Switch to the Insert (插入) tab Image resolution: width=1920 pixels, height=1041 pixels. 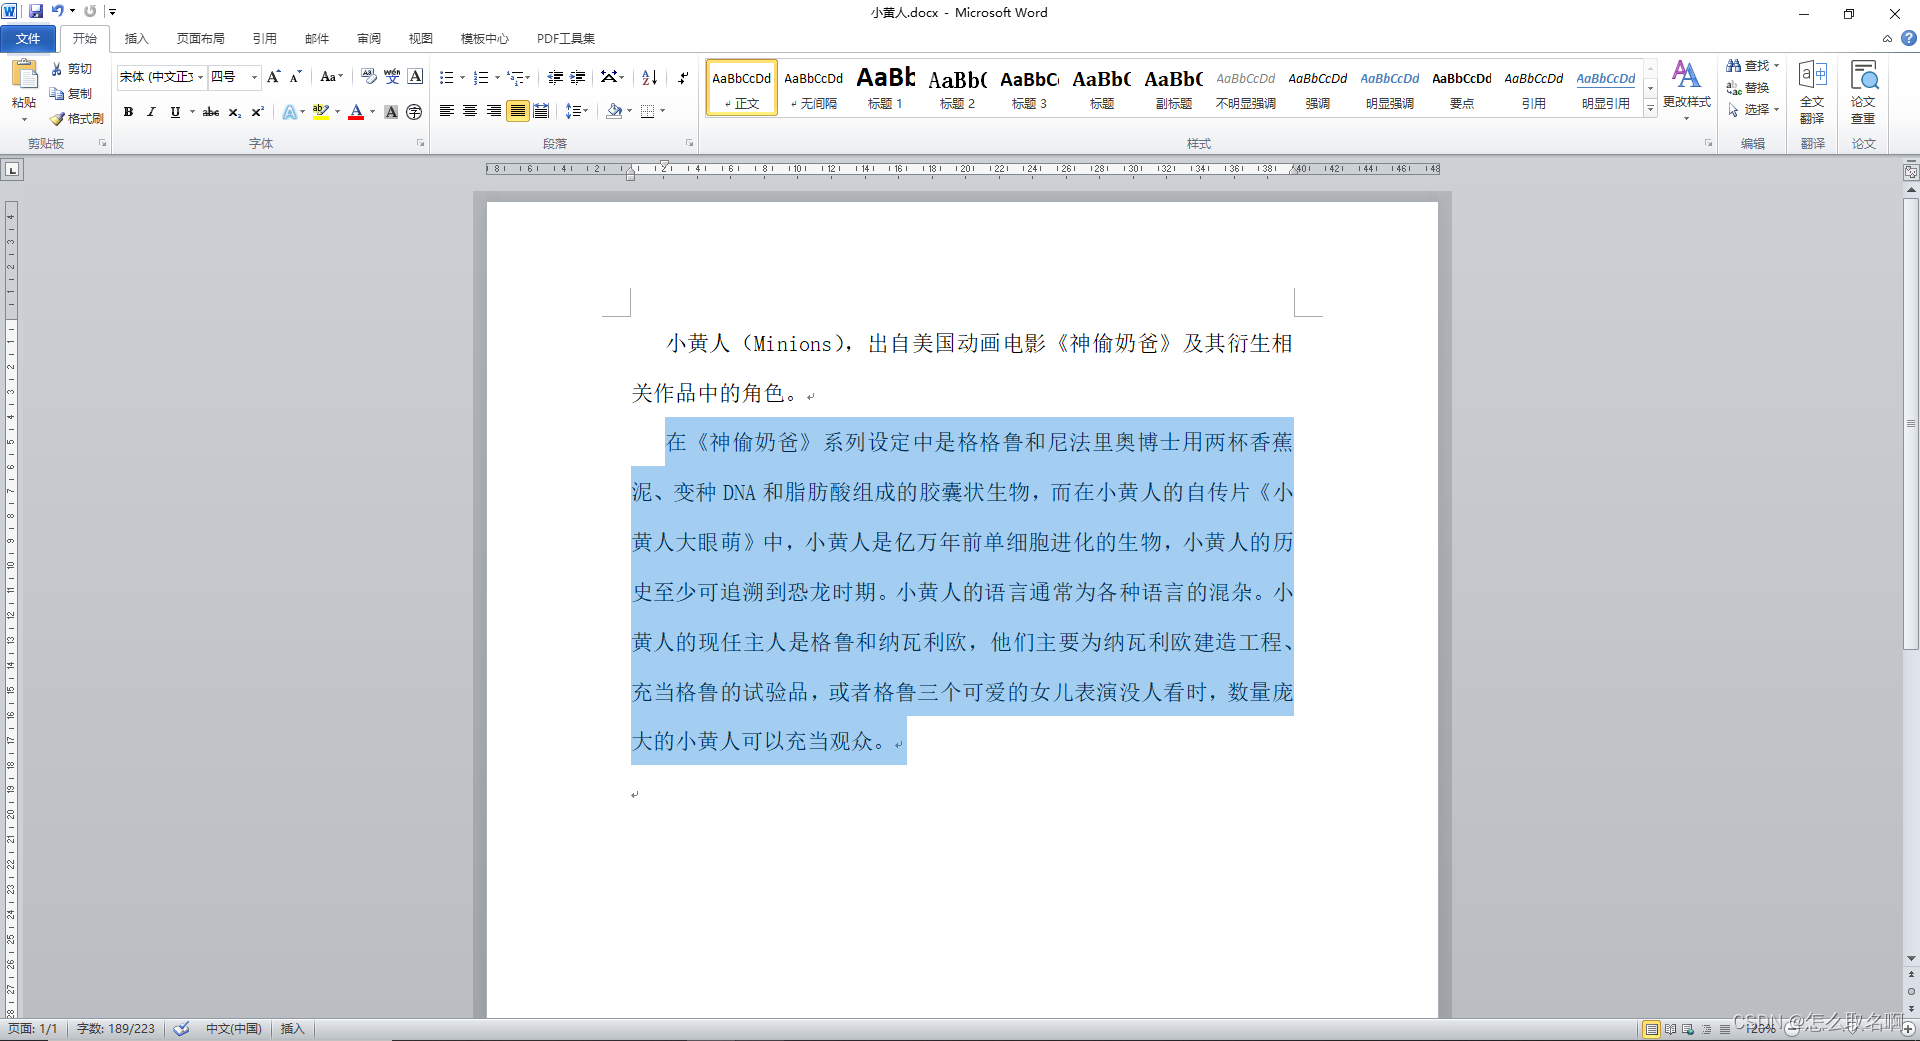point(136,39)
